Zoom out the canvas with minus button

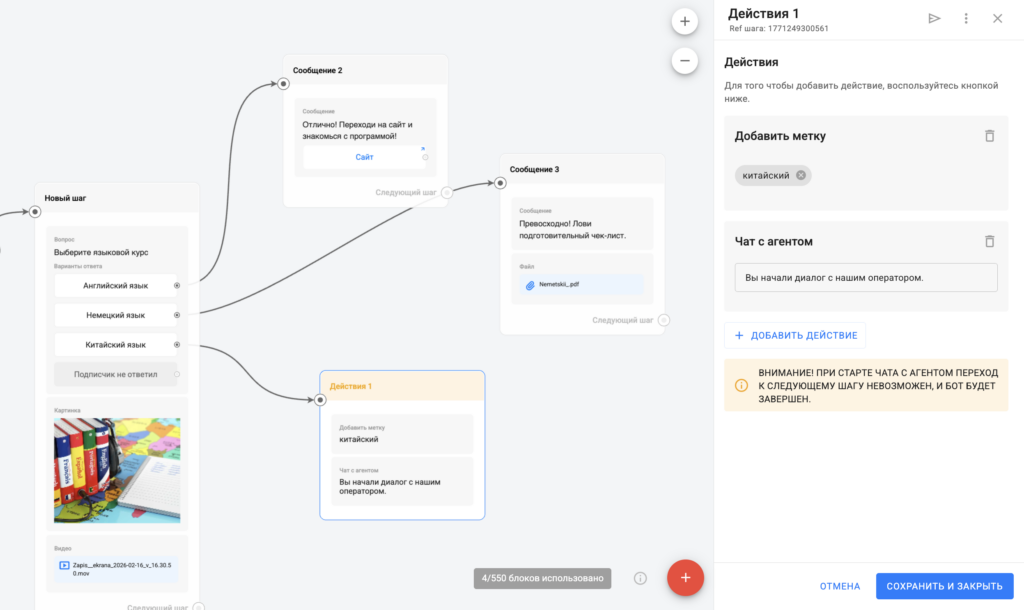pos(685,61)
